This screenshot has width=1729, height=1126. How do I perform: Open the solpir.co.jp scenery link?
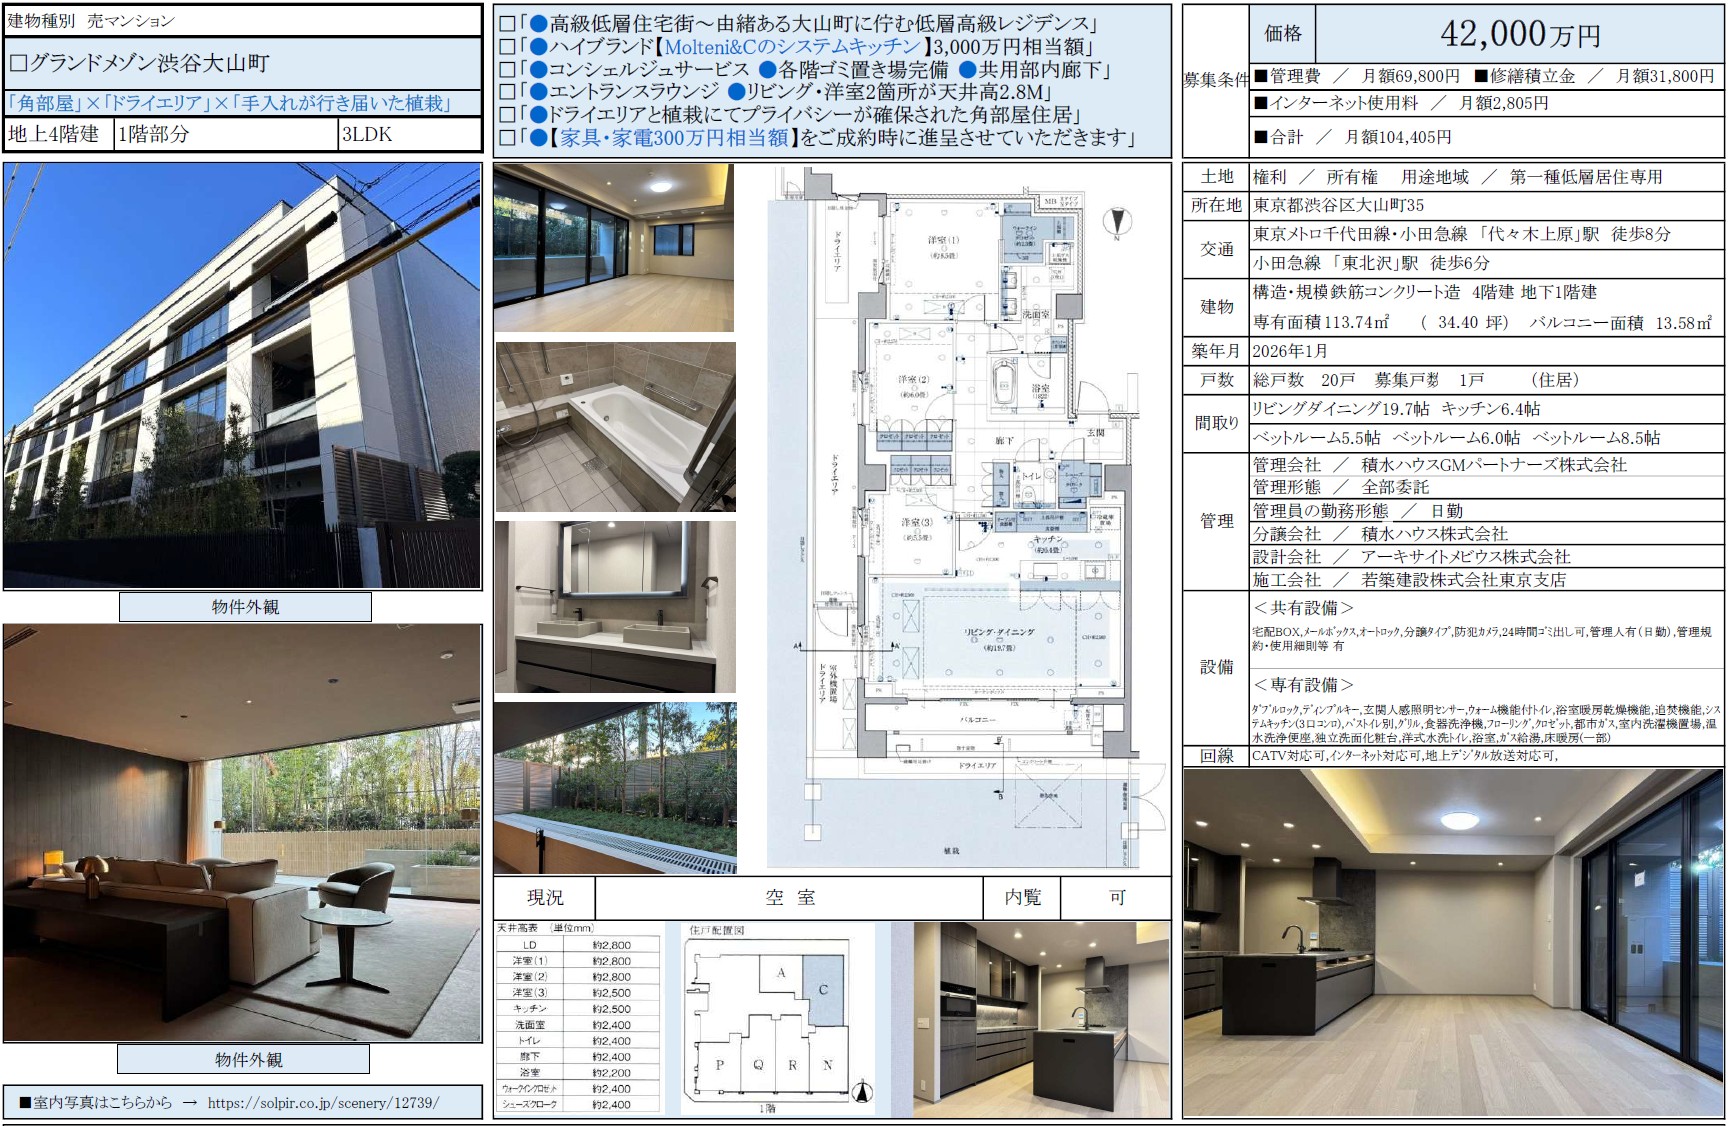point(323,1102)
